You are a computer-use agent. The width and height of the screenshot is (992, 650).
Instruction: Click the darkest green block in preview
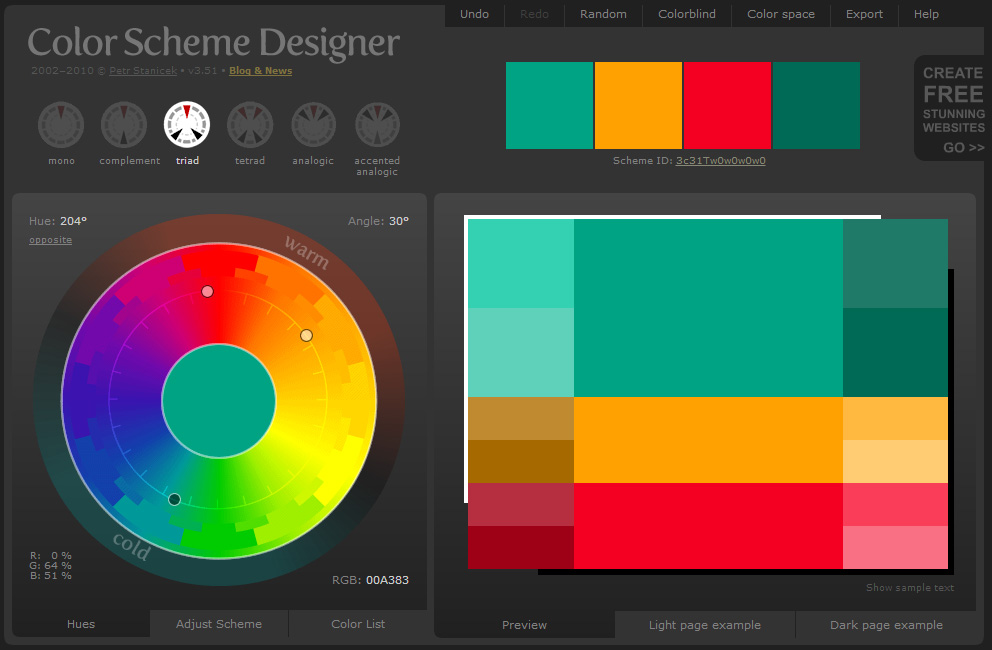895,353
